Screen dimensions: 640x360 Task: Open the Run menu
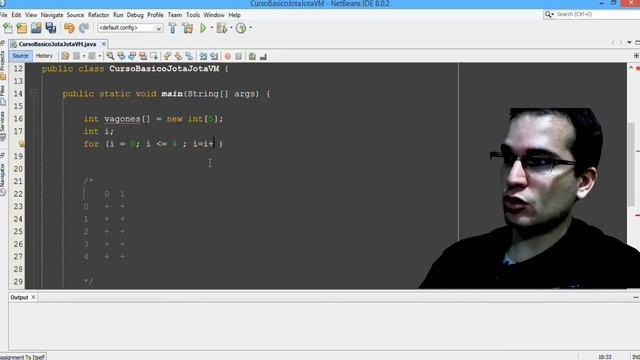tap(118, 15)
